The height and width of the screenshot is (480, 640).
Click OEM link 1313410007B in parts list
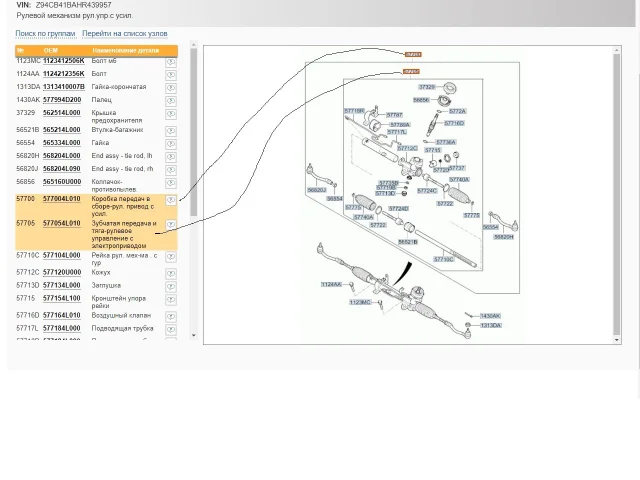click(x=63, y=87)
